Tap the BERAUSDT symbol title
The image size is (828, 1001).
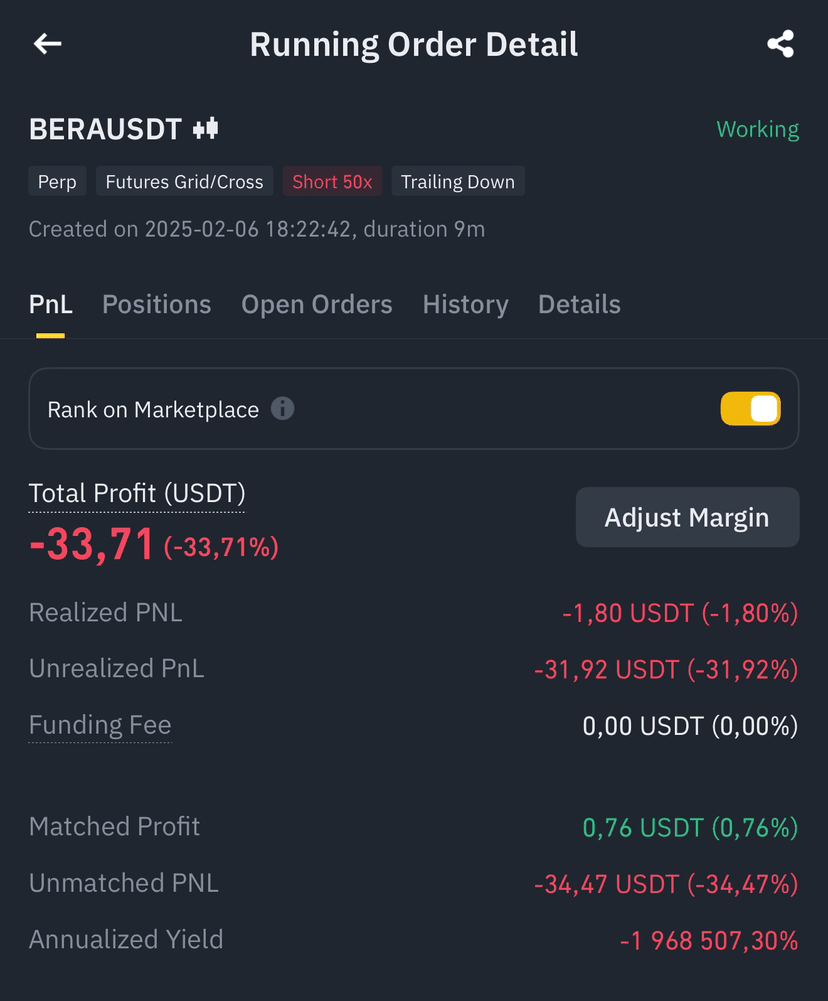click(105, 130)
